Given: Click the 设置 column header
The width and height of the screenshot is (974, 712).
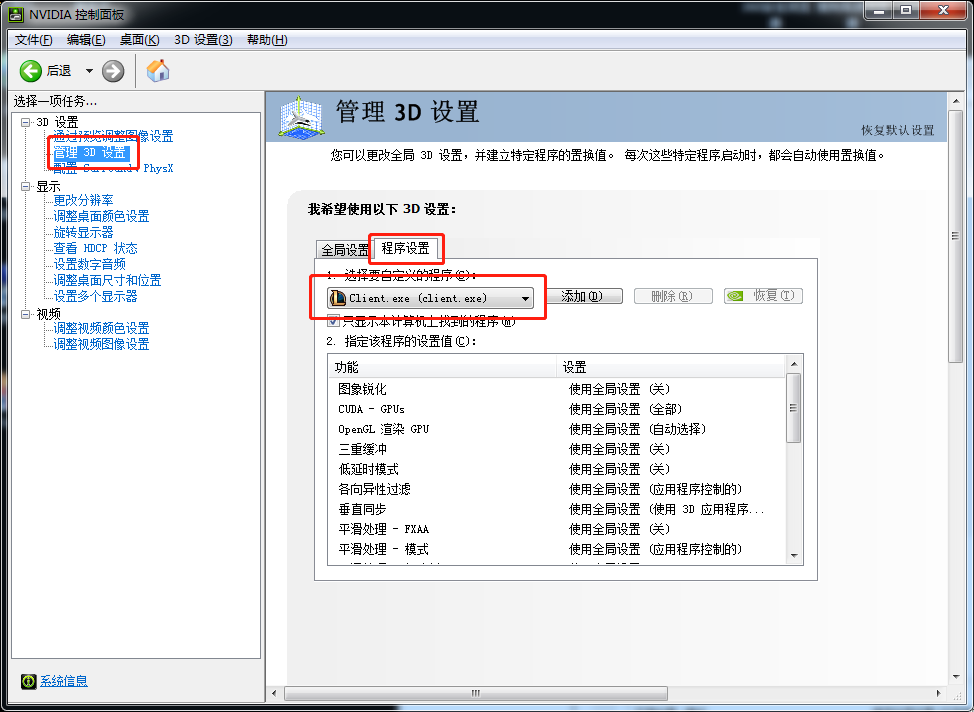Looking at the screenshot, I should coord(671,367).
